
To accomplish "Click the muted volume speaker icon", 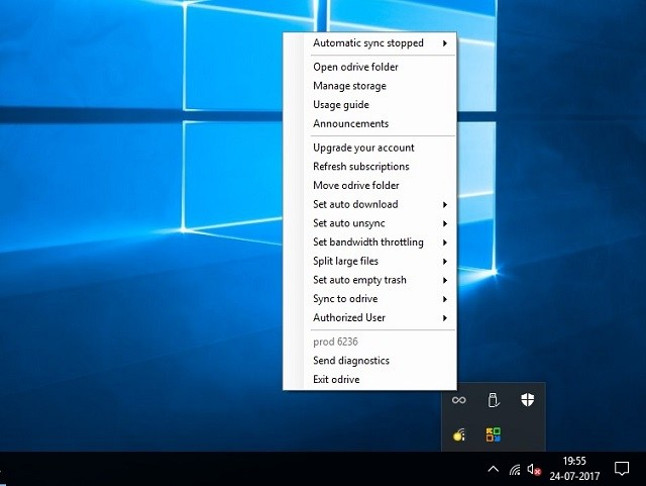I will coord(534,470).
